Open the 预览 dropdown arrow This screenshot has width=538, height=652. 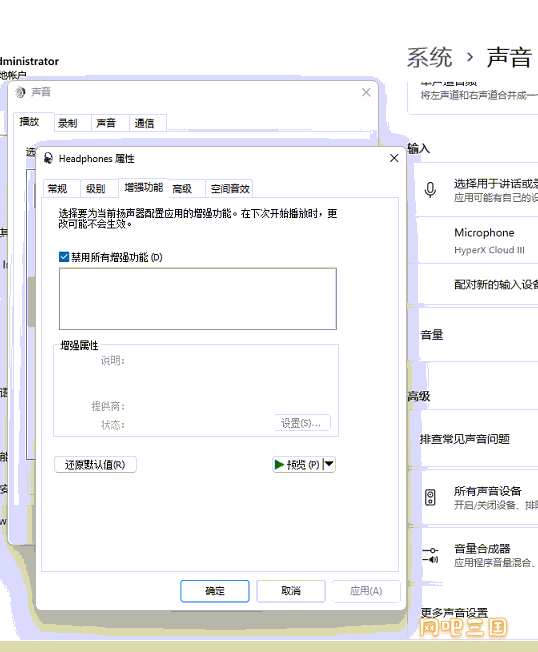click(x=329, y=464)
